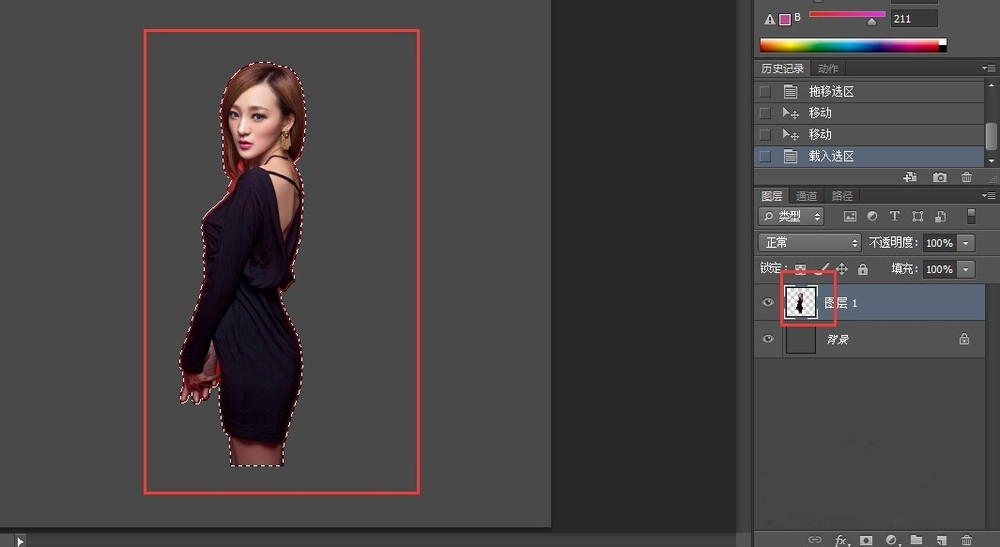Create a new layer

941,541
